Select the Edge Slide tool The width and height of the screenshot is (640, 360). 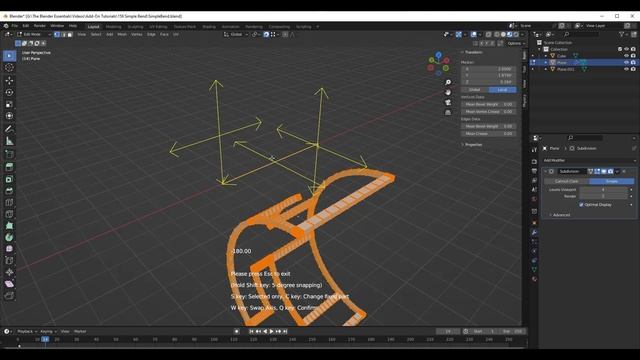9,260
